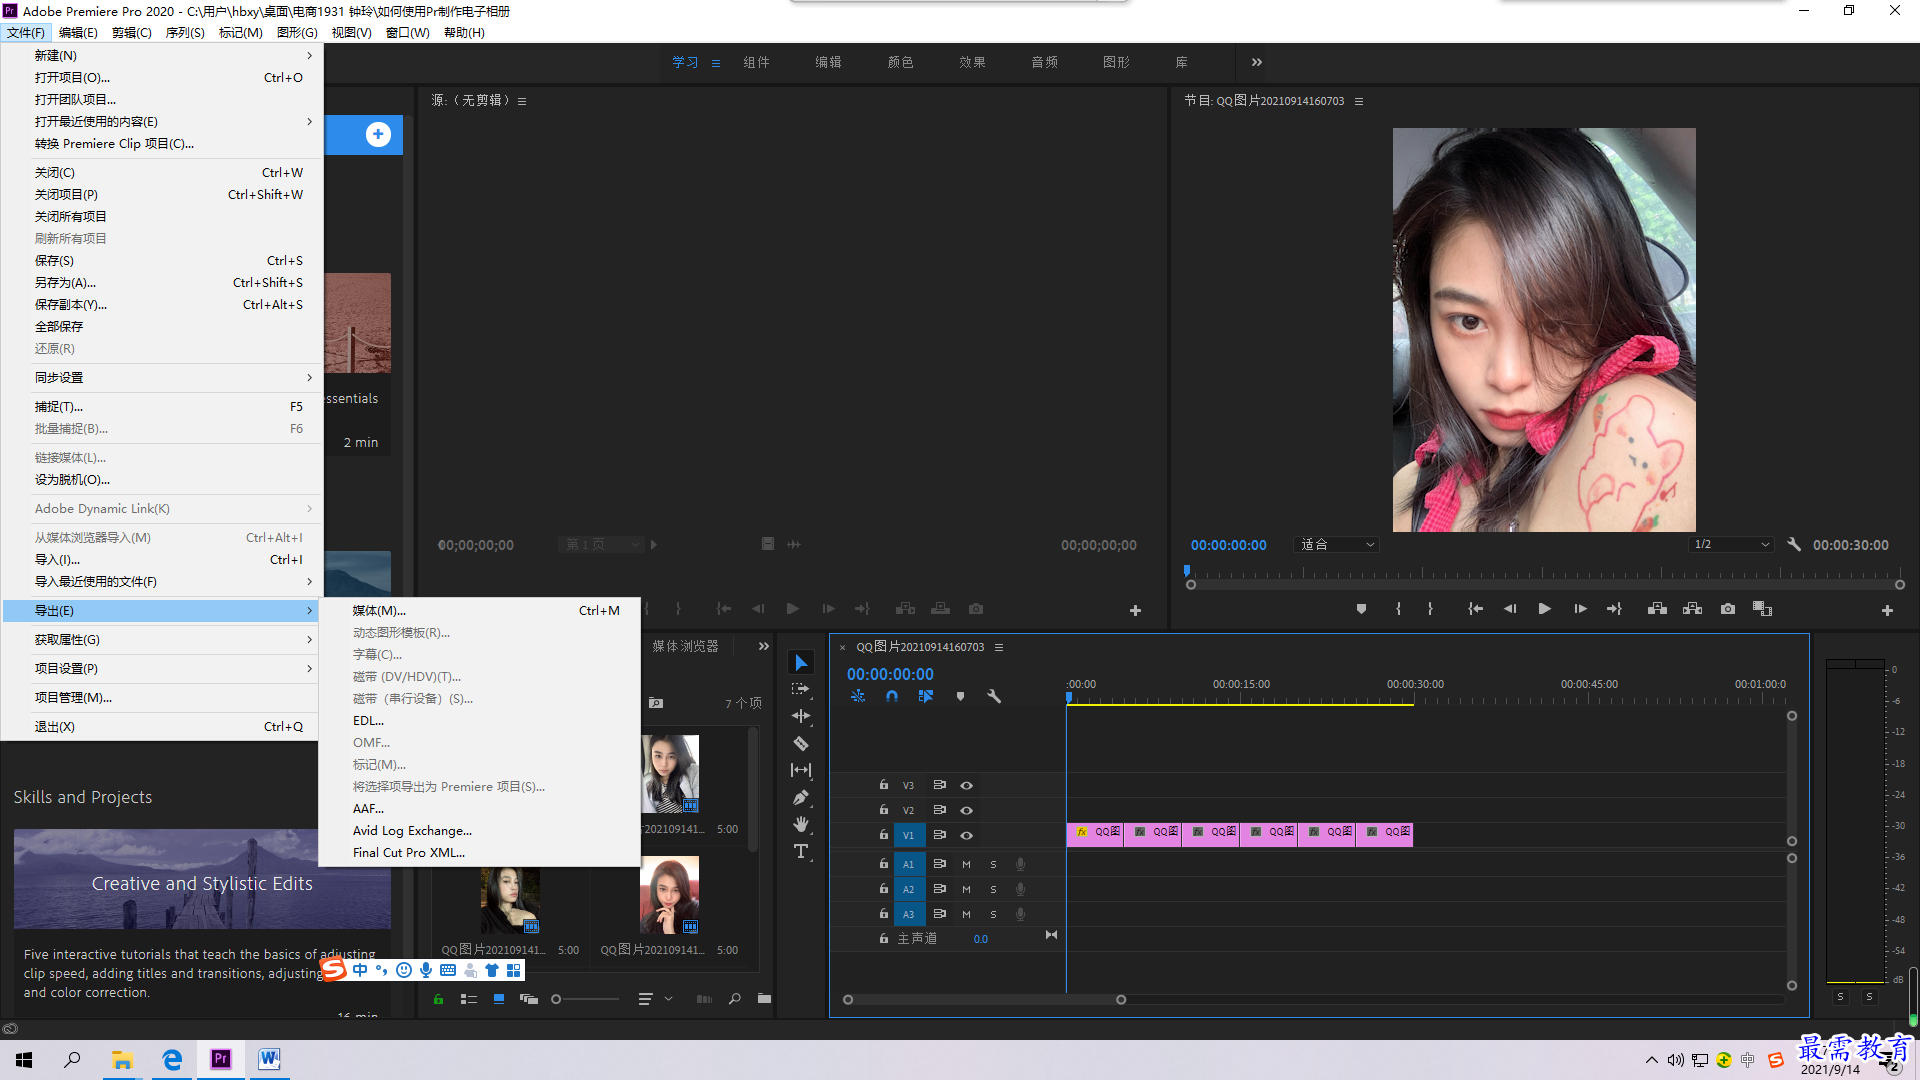1920x1080 pixels.
Task: Toggle V3 track output eye
Action: point(966,785)
